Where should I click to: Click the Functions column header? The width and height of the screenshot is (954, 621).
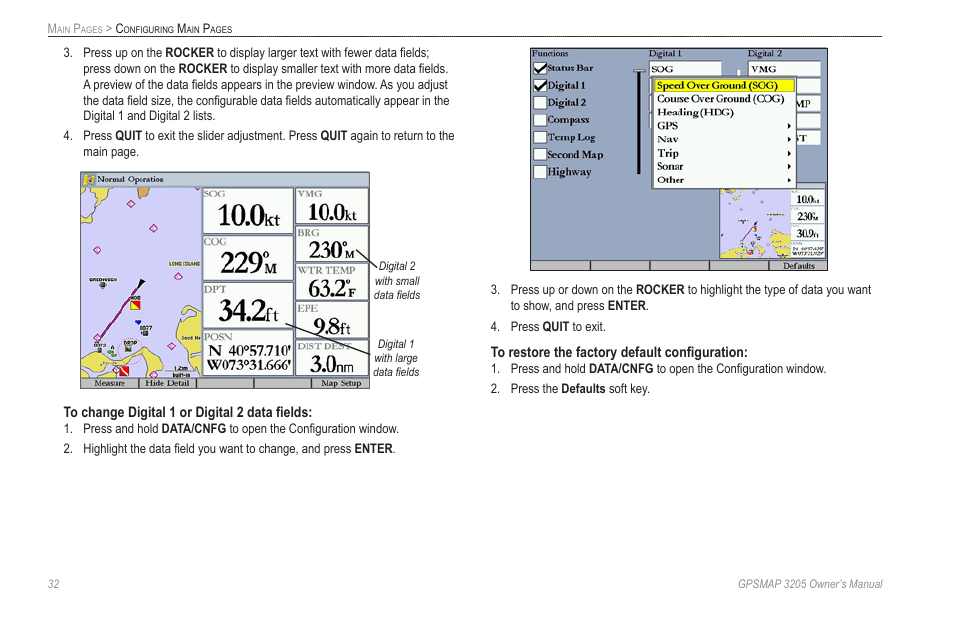click(x=550, y=54)
